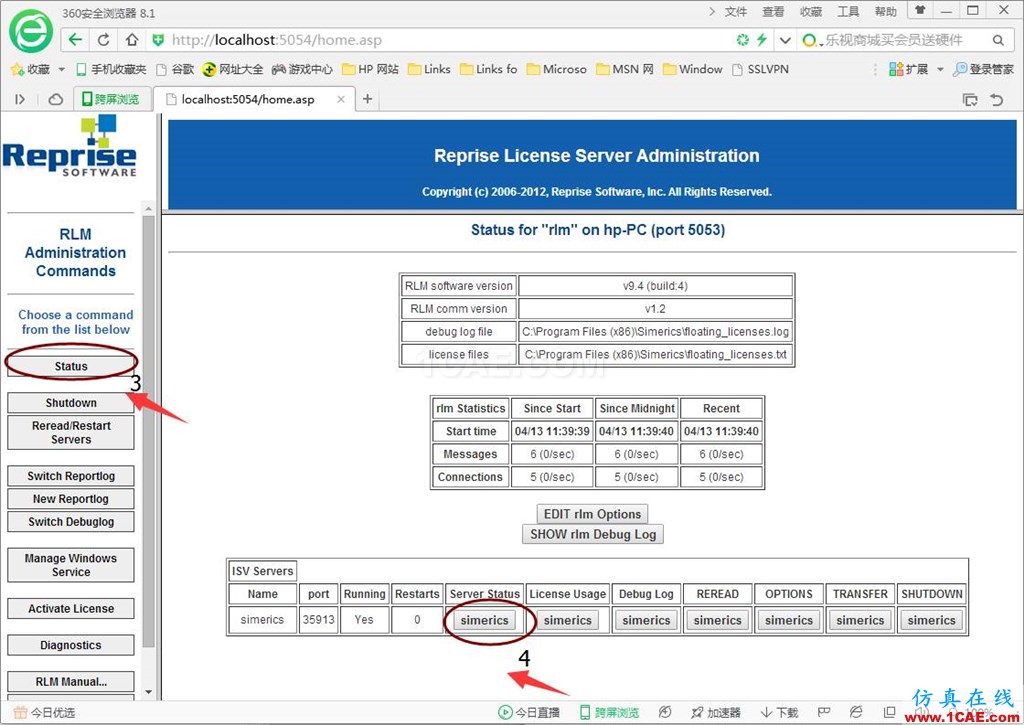The image size is (1024, 725).
Task: Open the HP bookmark folder
Action: tap(370, 69)
